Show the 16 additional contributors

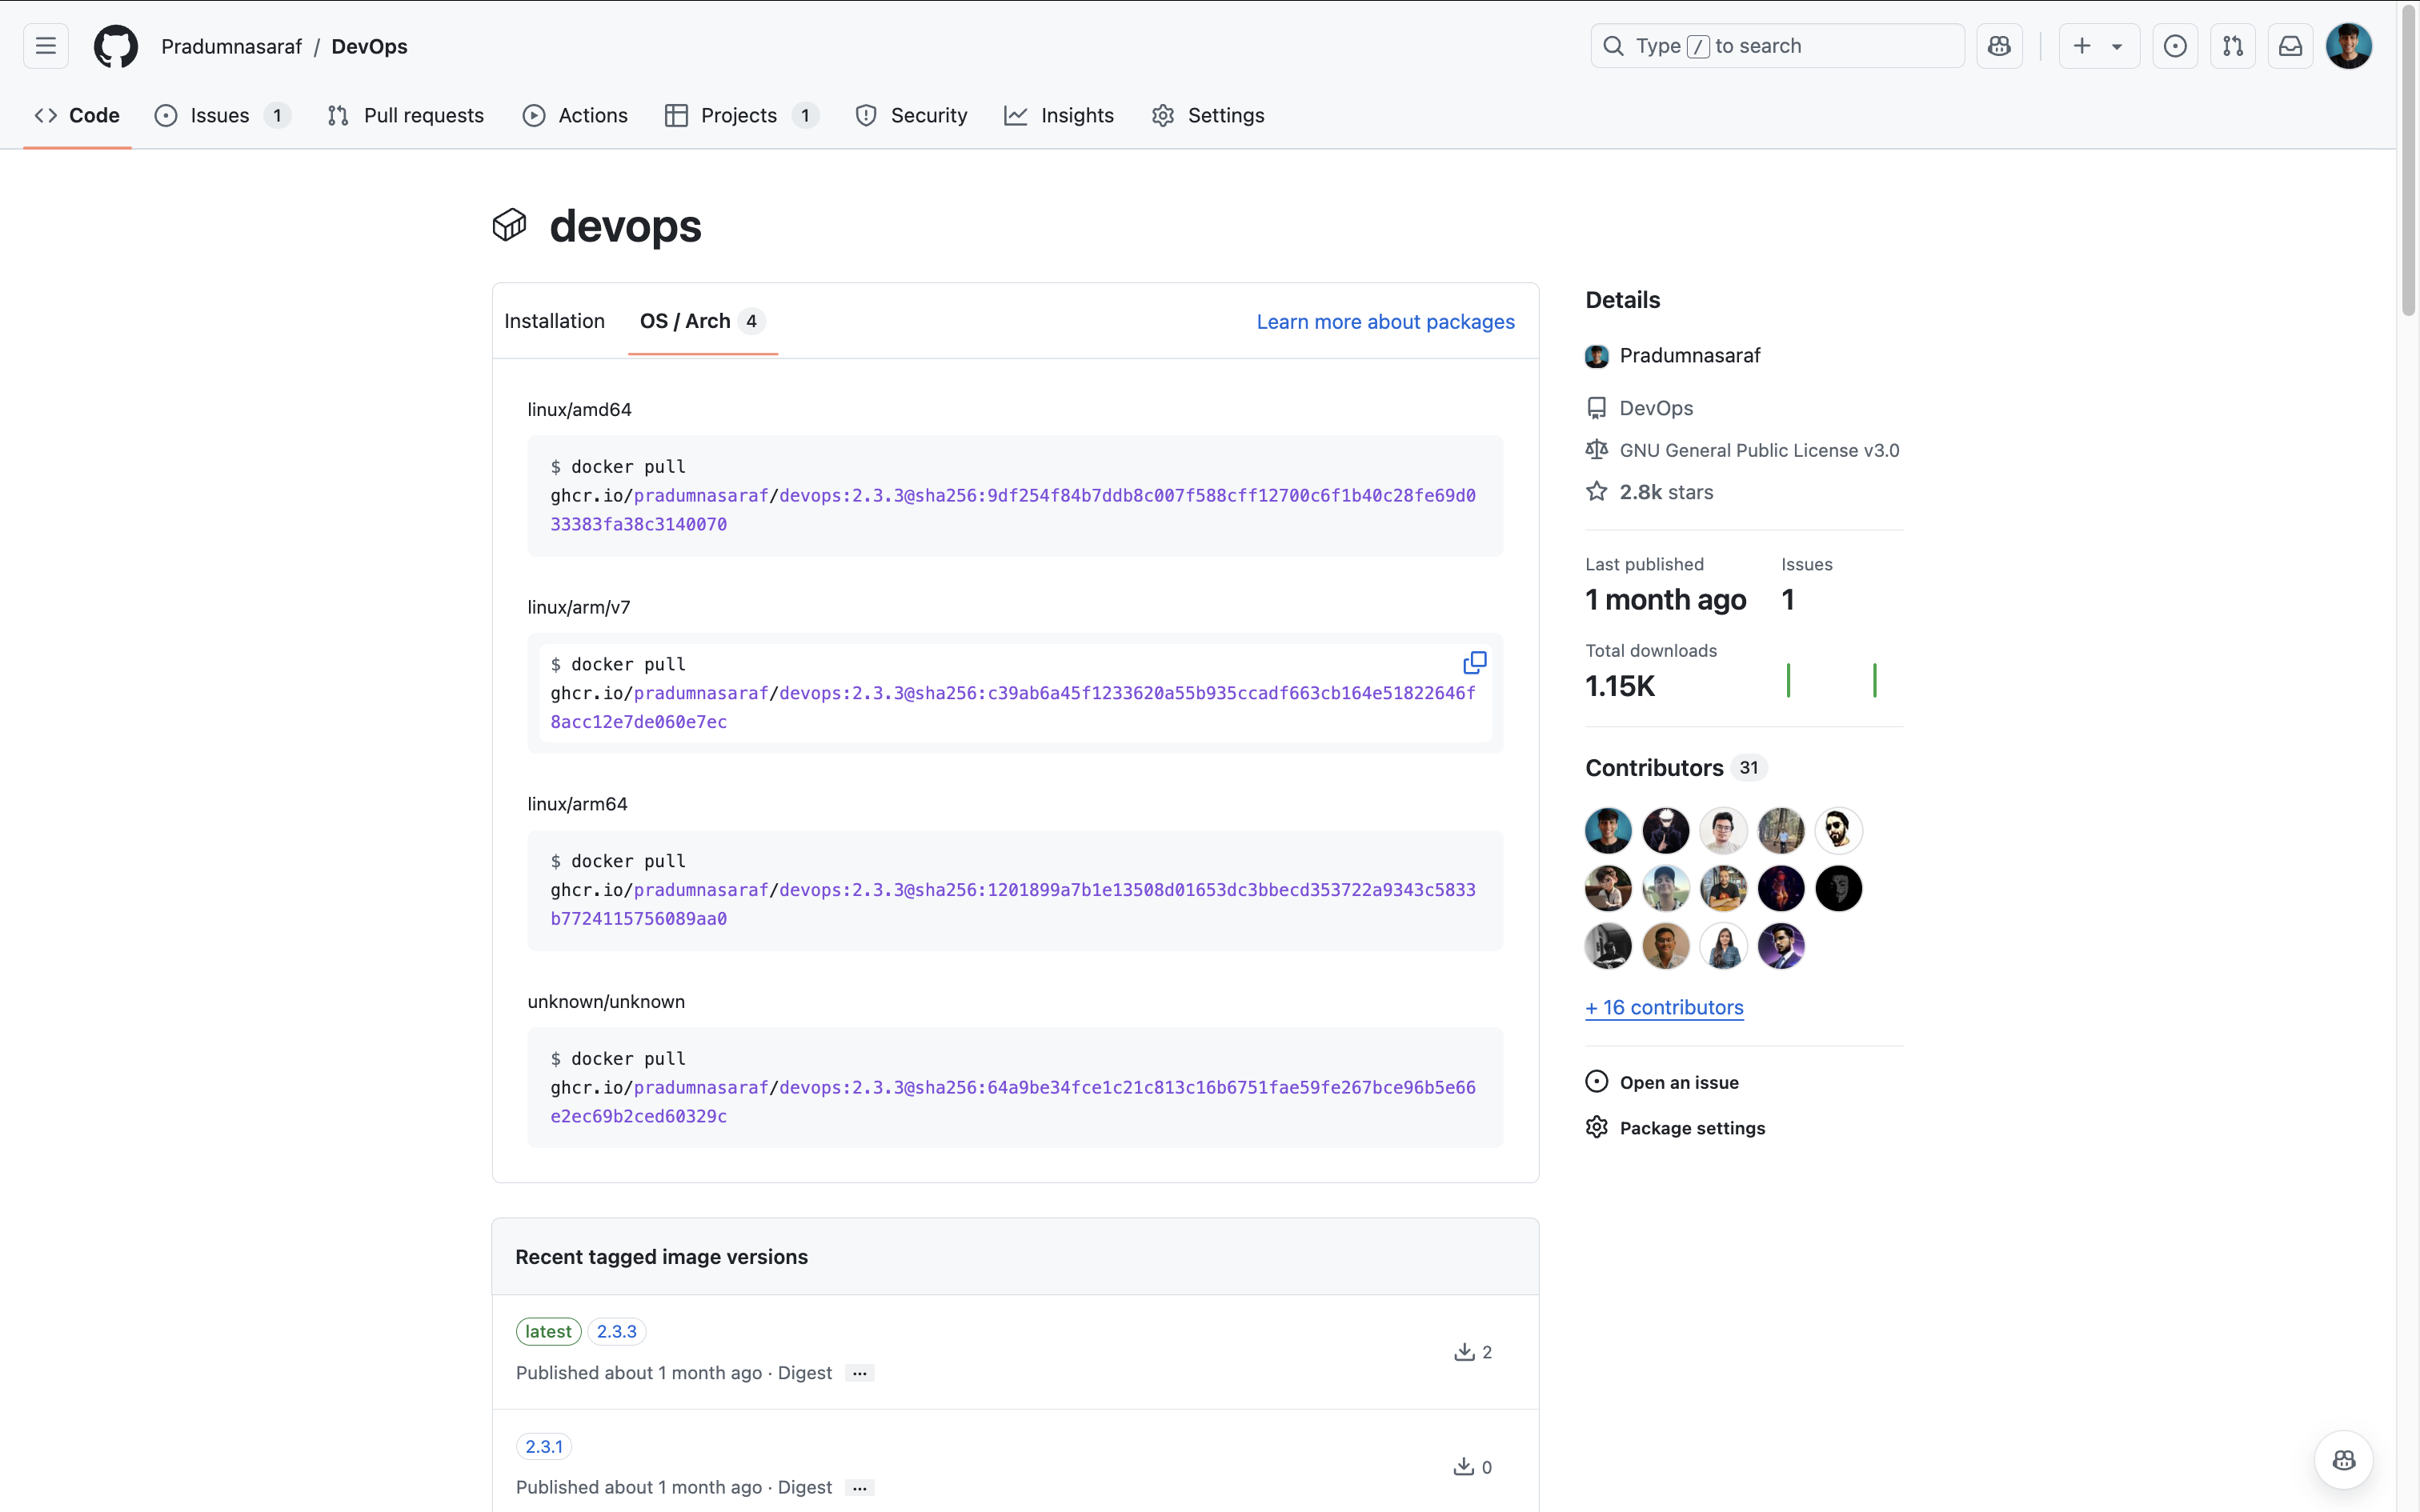pyautogui.click(x=1663, y=1007)
